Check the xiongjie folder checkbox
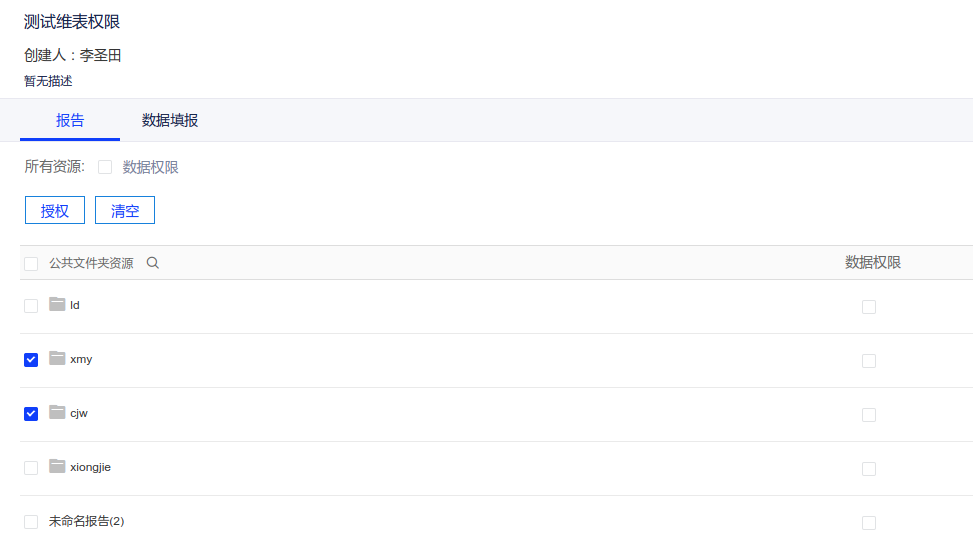Viewport: 973px width, 548px height. click(31, 468)
